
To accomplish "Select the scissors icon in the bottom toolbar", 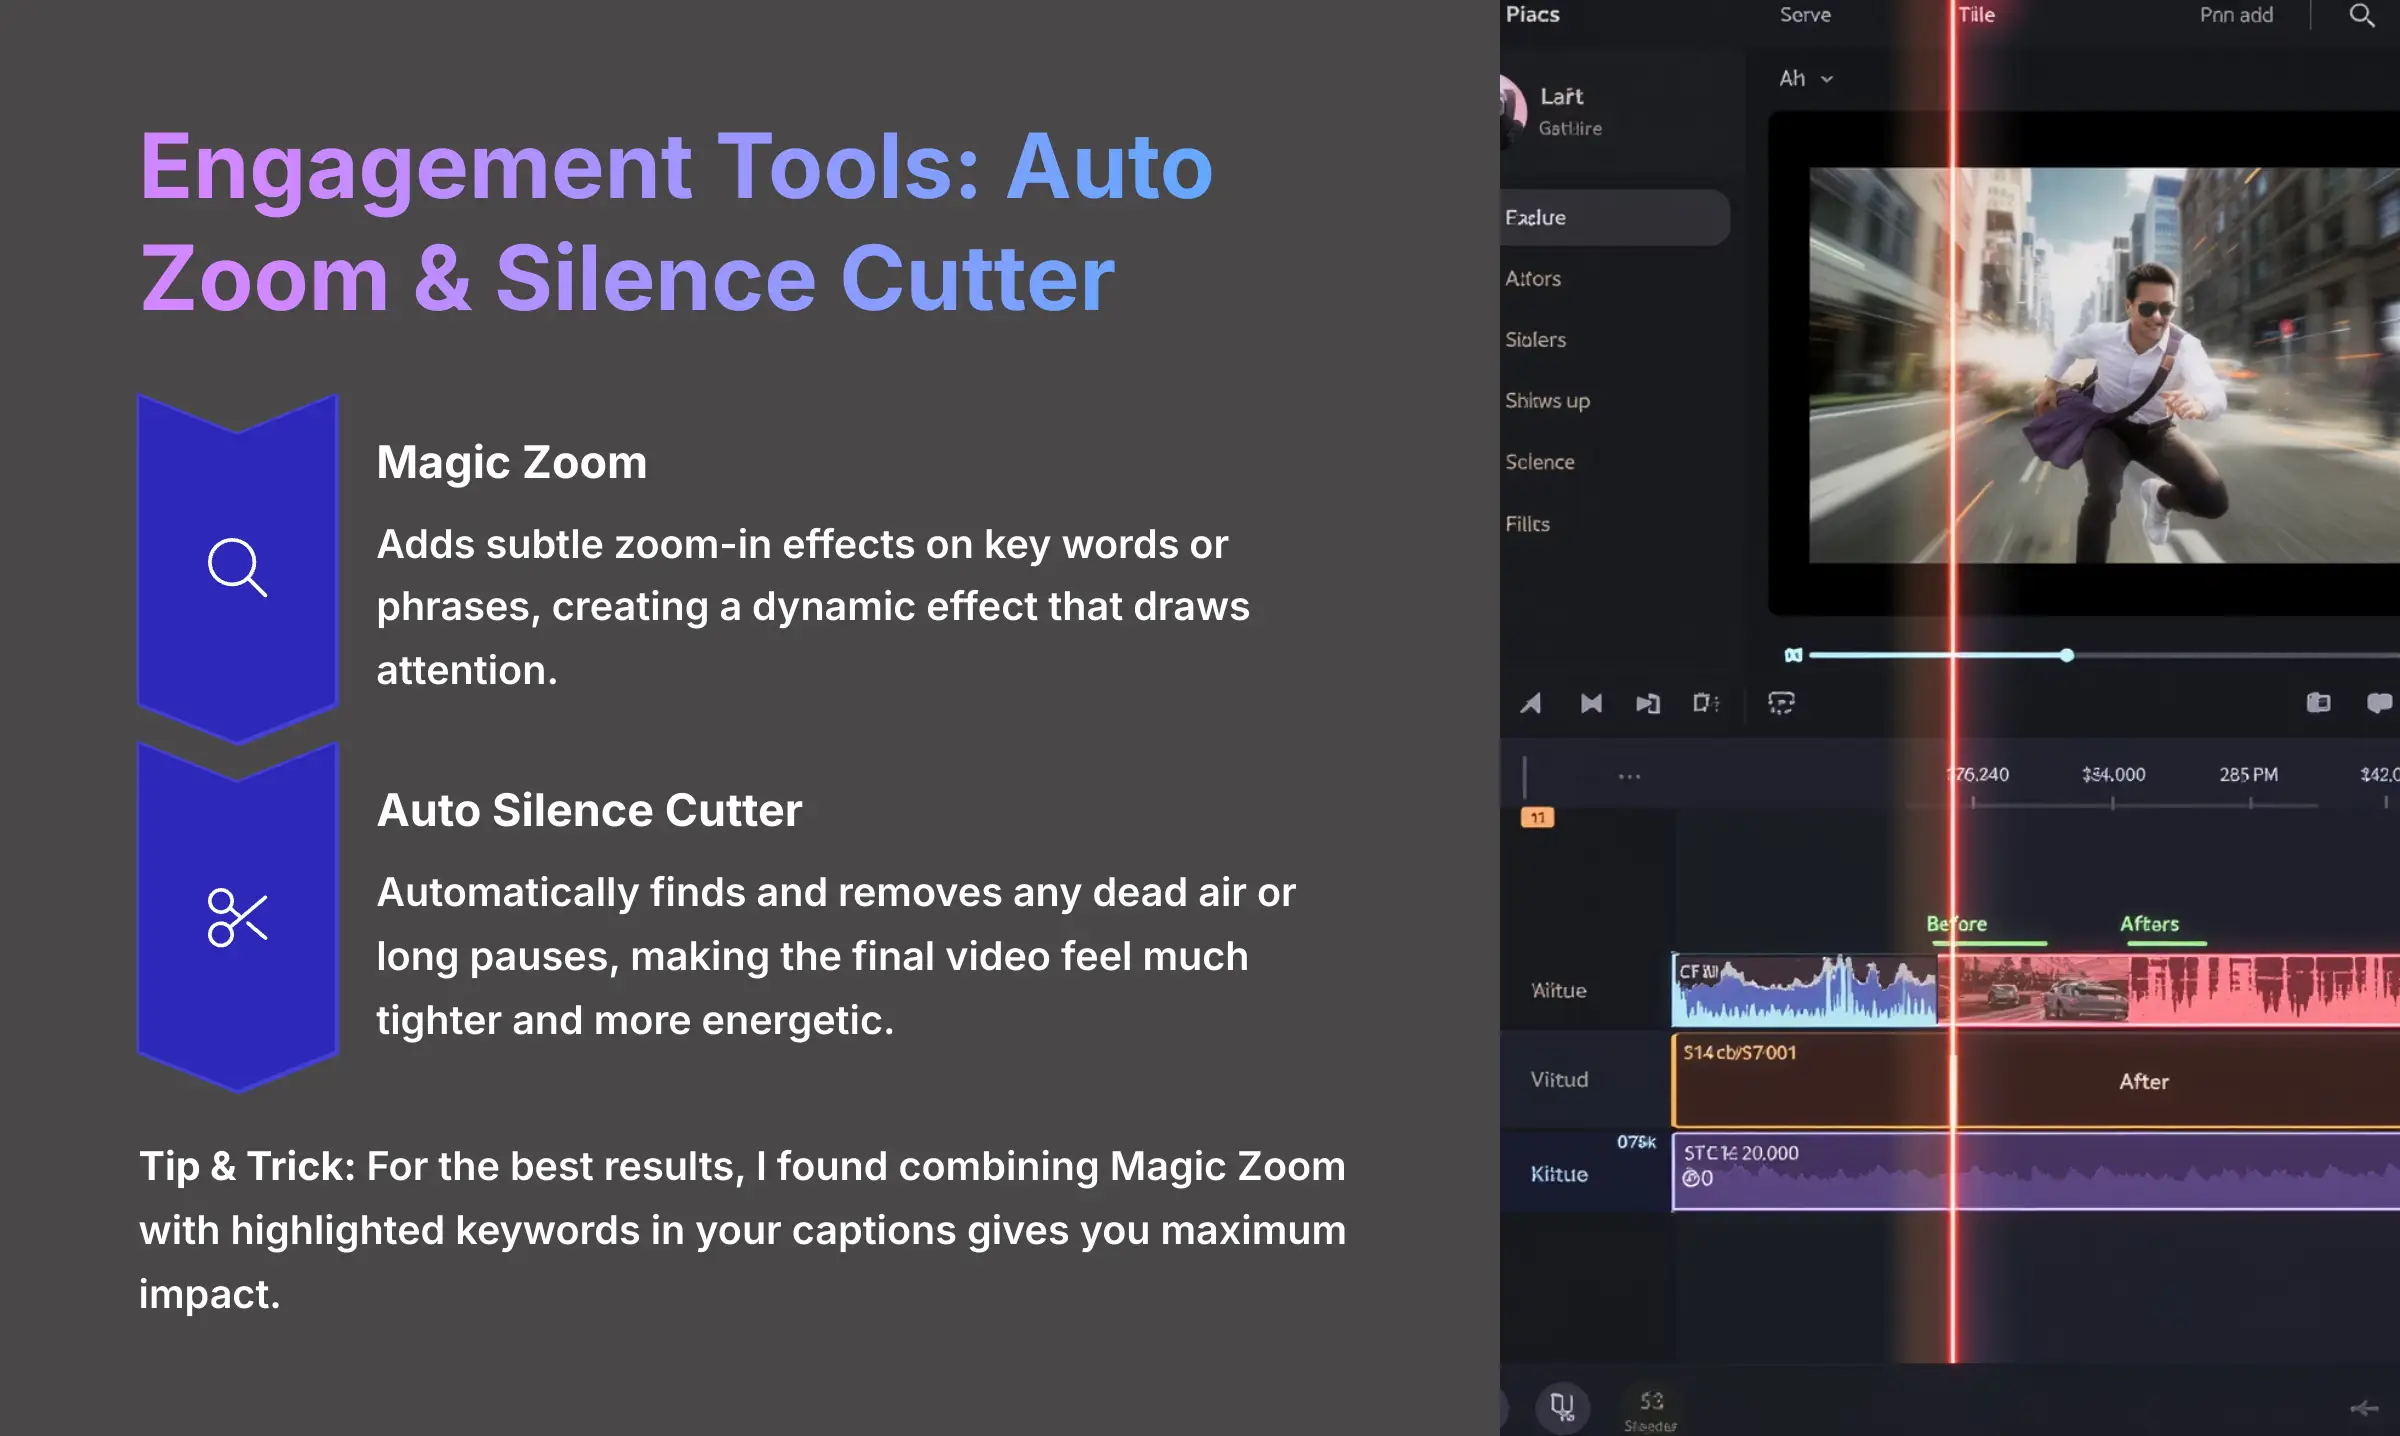I will point(1563,1406).
